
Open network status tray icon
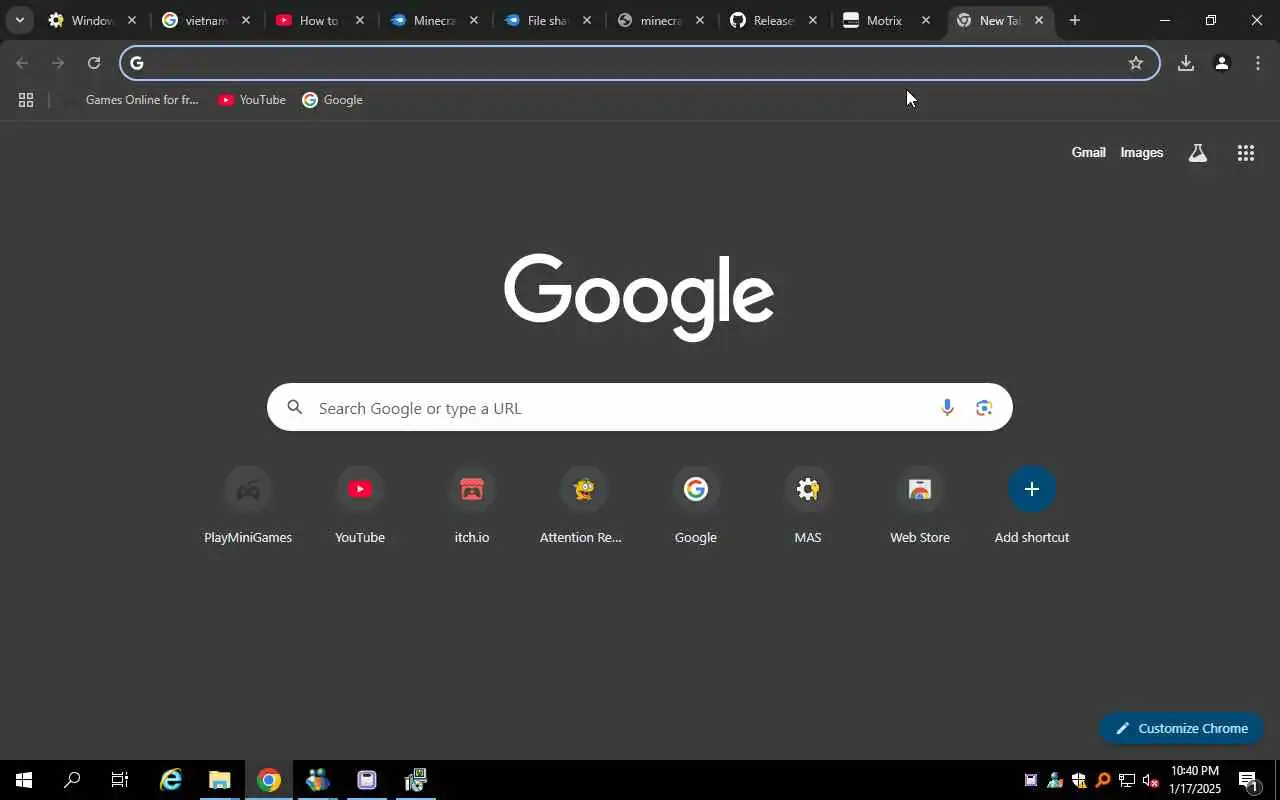pyautogui.click(x=1126, y=781)
